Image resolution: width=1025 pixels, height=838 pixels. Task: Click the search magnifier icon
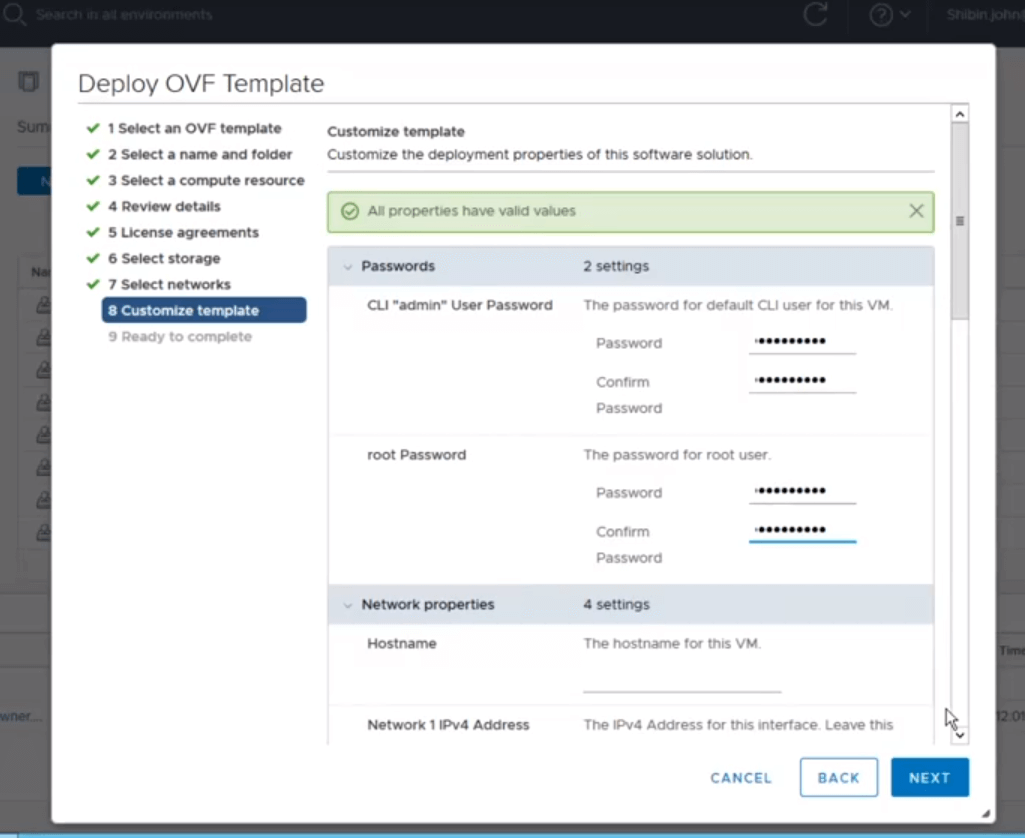[14, 15]
